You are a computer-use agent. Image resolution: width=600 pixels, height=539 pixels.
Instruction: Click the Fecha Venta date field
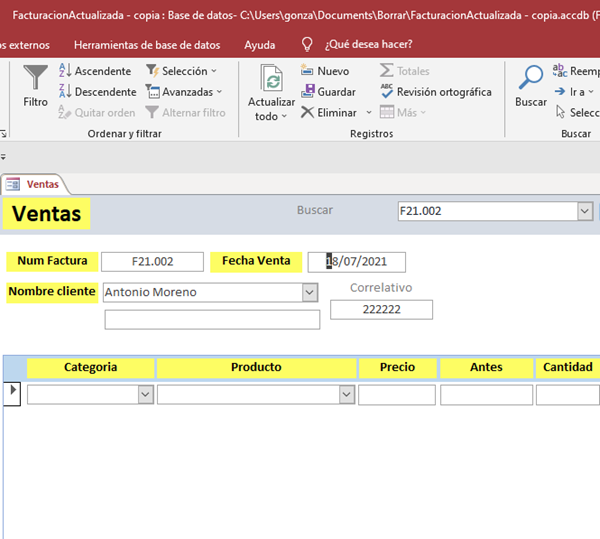[357, 262]
